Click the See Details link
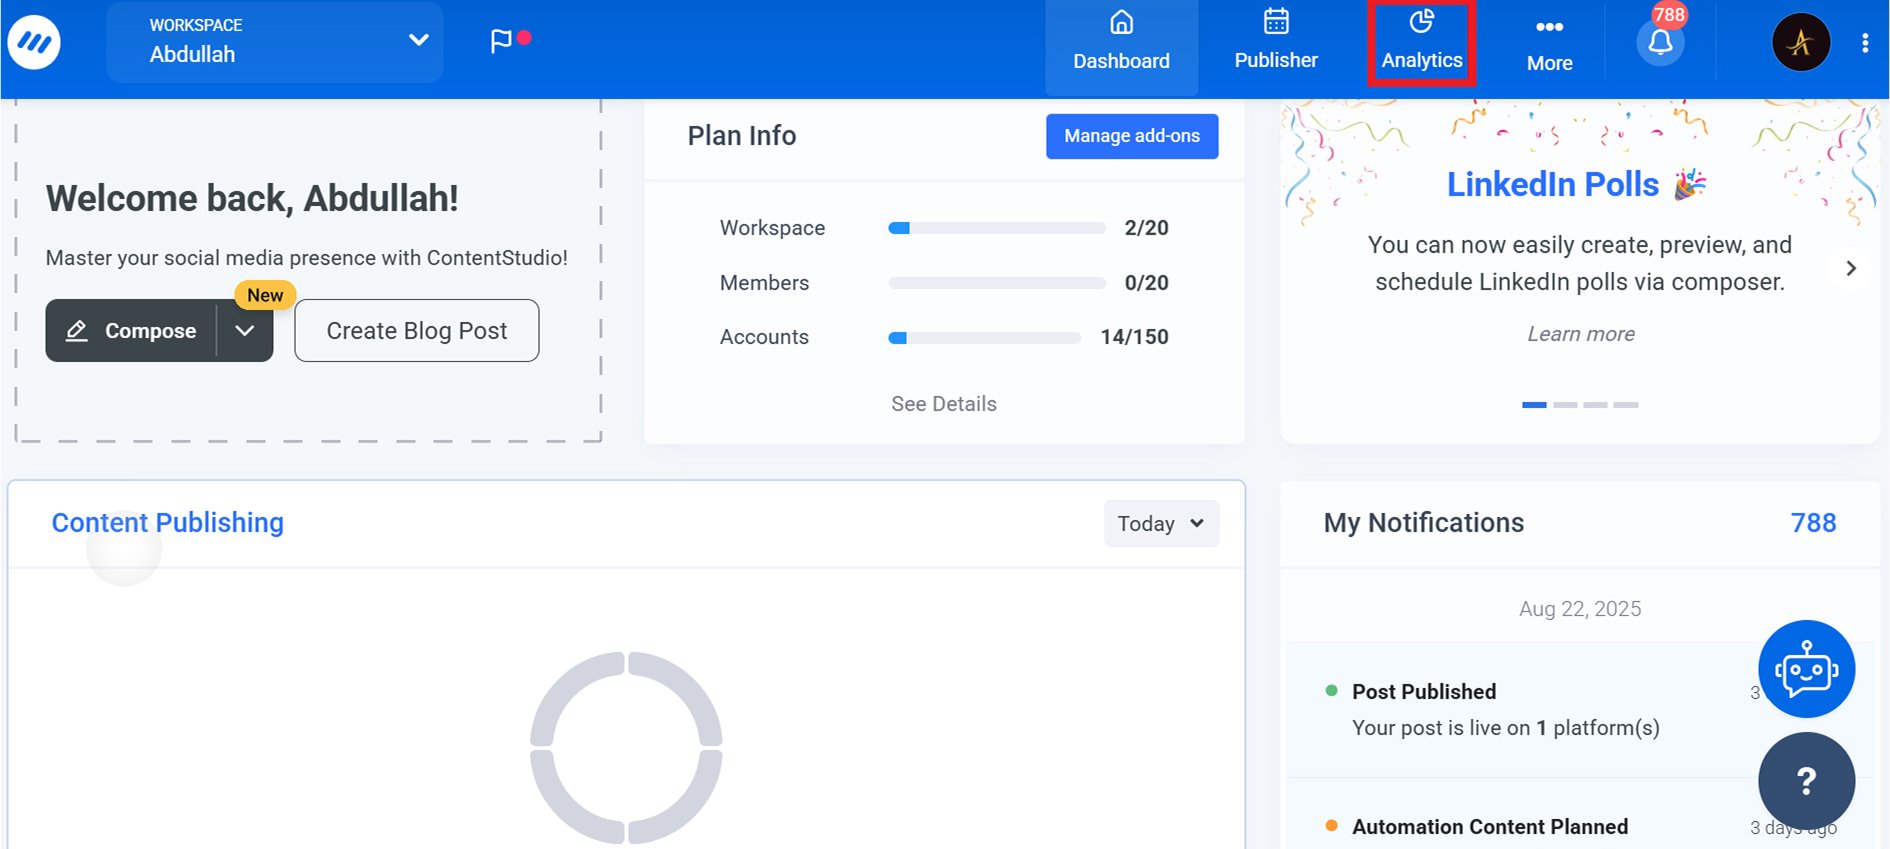Image resolution: width=1890 pixels, height=849 pixels. pyautogui.click(x=944, y=404)
